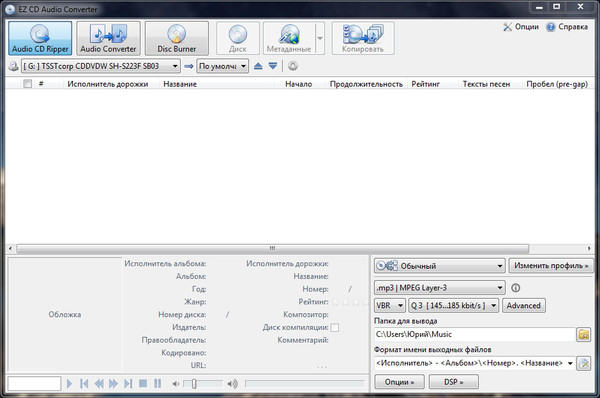
Task: Click the DSP » button
Action: pos(454,382)
